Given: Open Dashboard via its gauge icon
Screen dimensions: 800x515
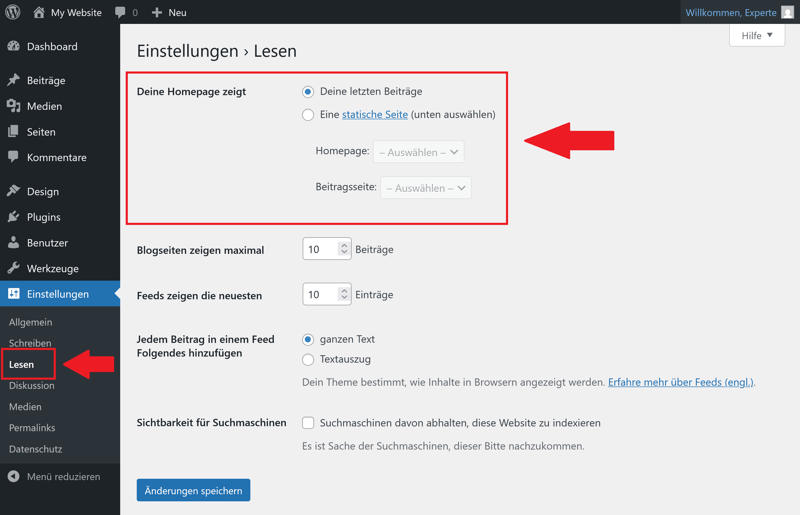Looking at the screenshot, I should click(x=14, y=46).
